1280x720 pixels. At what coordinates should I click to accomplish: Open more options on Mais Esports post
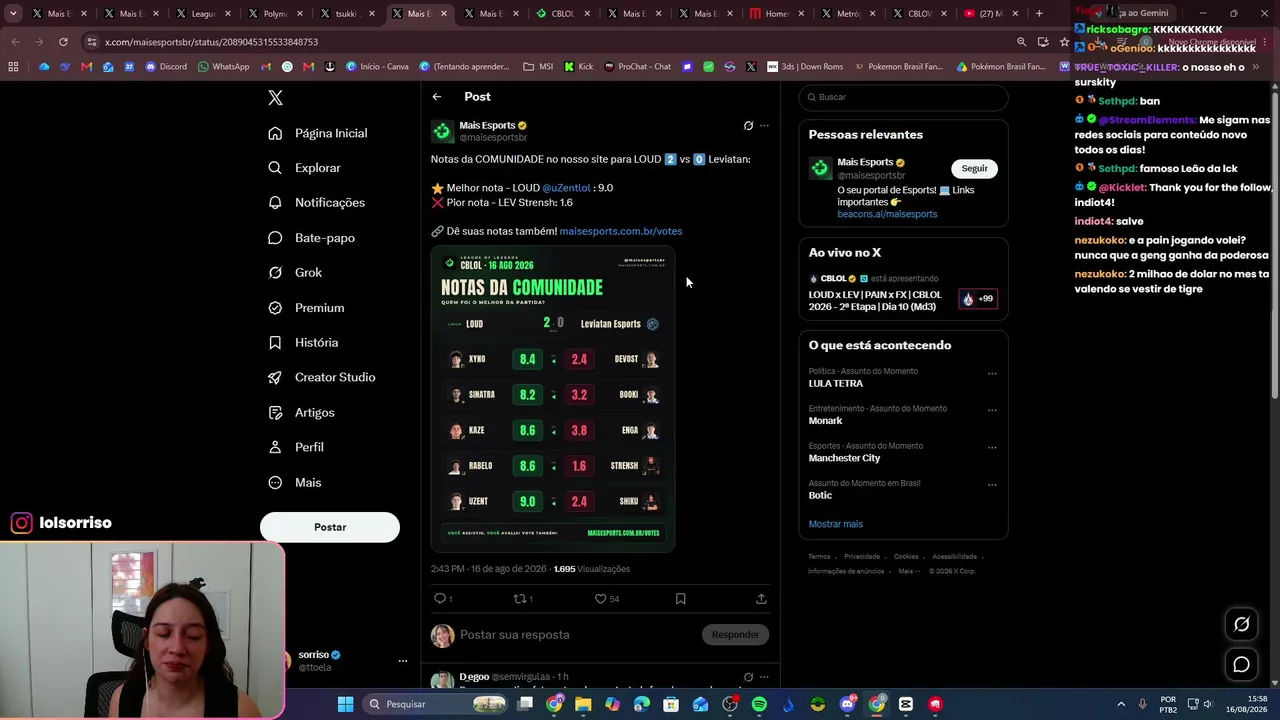764,126
